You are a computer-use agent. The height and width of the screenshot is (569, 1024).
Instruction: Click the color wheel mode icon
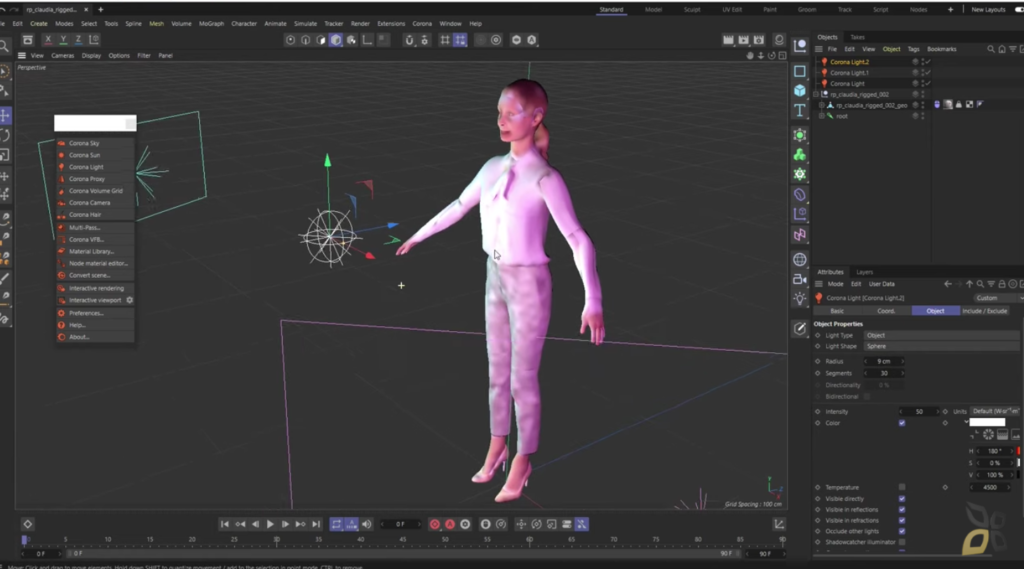tap(988, 435)
